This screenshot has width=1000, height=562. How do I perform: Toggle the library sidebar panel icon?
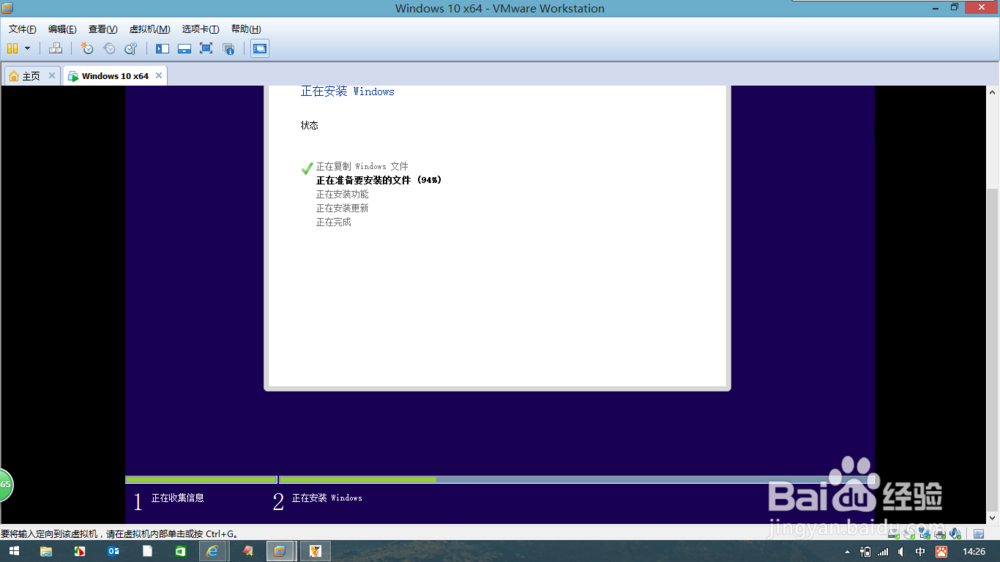click(163, 48)
